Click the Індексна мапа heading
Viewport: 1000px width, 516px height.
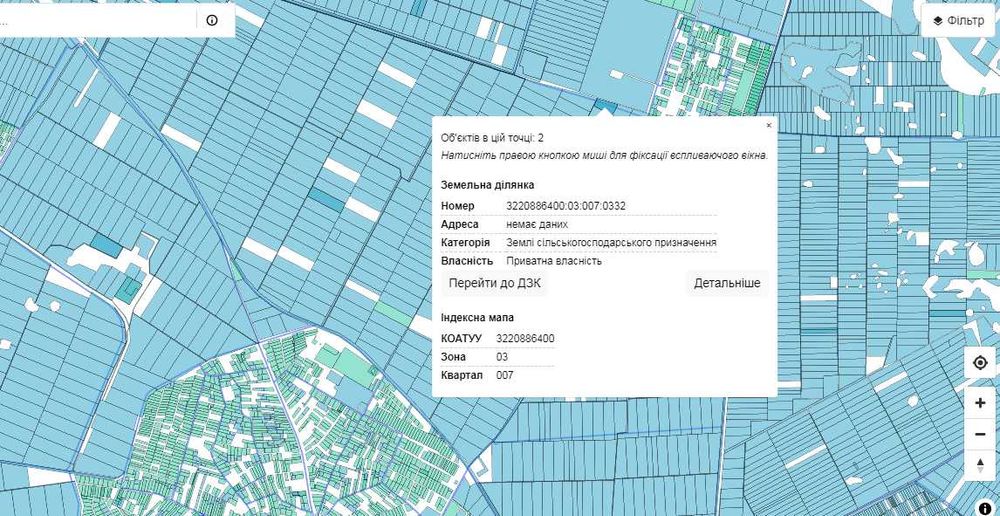point(477,318)
